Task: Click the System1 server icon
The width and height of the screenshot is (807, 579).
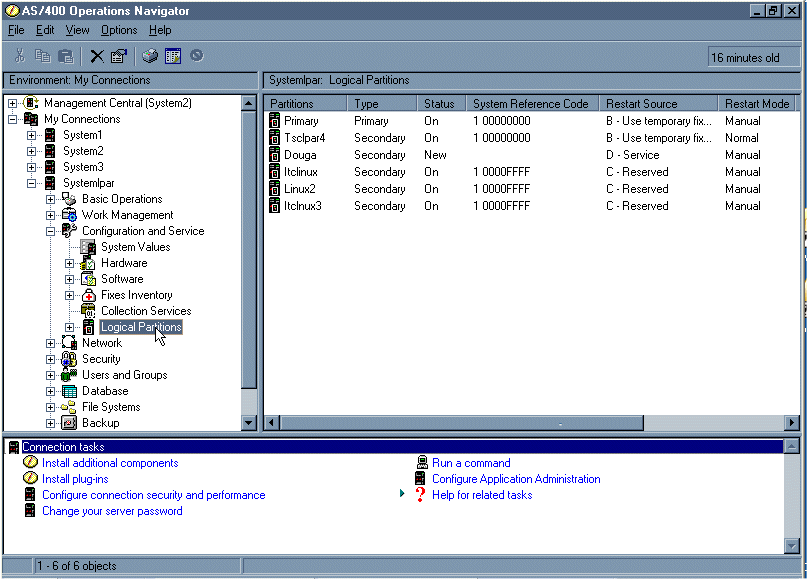Action: pos(50,135)
